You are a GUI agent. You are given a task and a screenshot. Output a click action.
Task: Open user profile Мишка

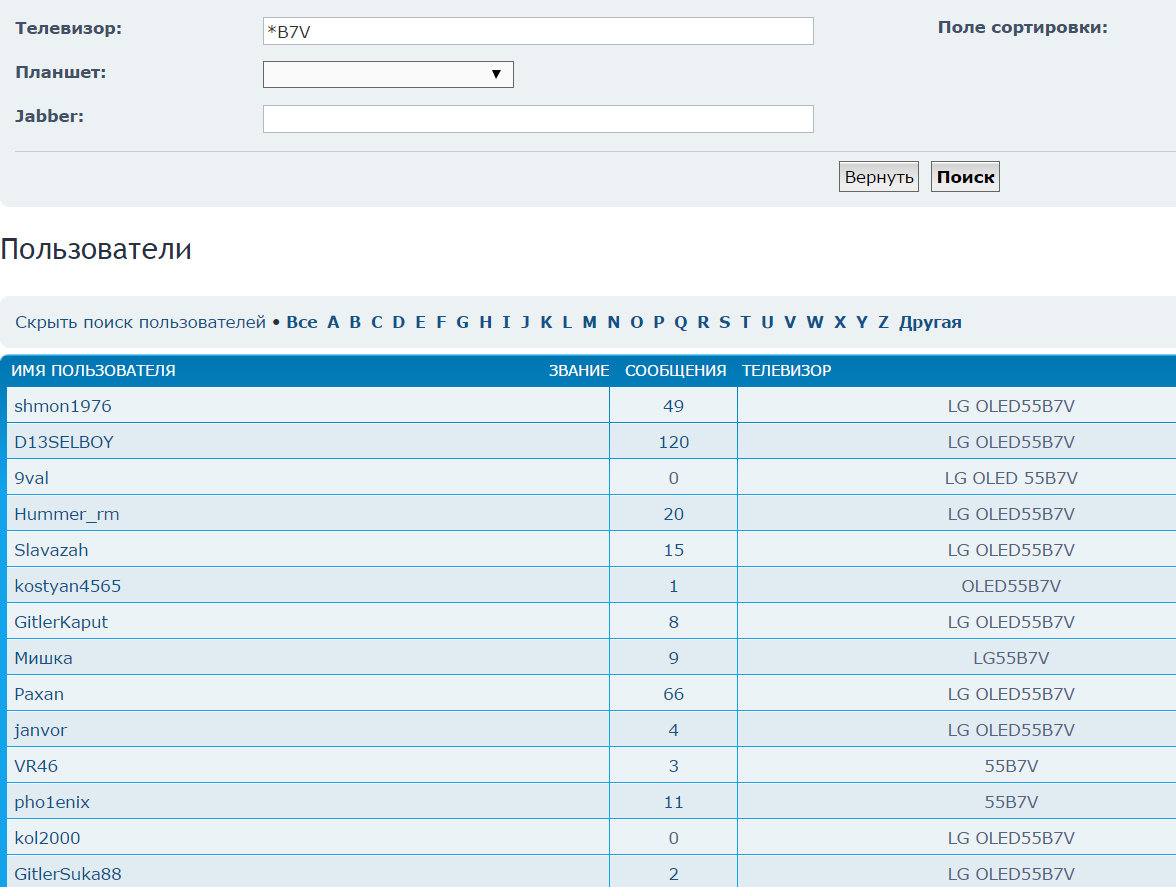coord(43,658)
